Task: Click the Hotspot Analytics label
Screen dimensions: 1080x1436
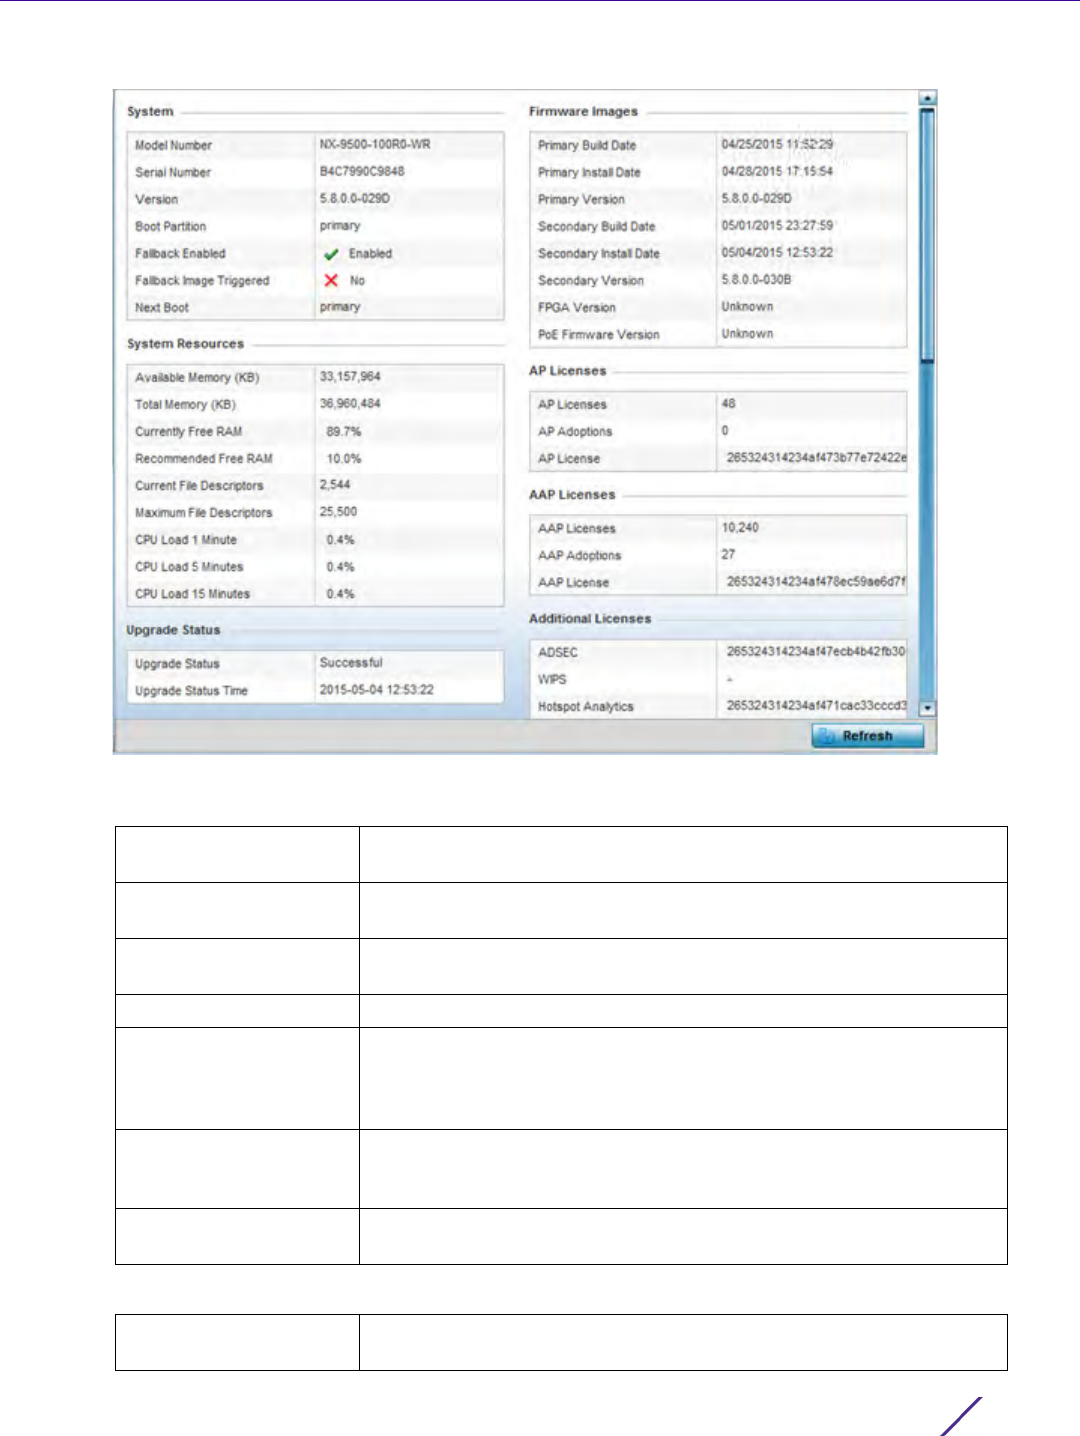Action: click(586, 707)
